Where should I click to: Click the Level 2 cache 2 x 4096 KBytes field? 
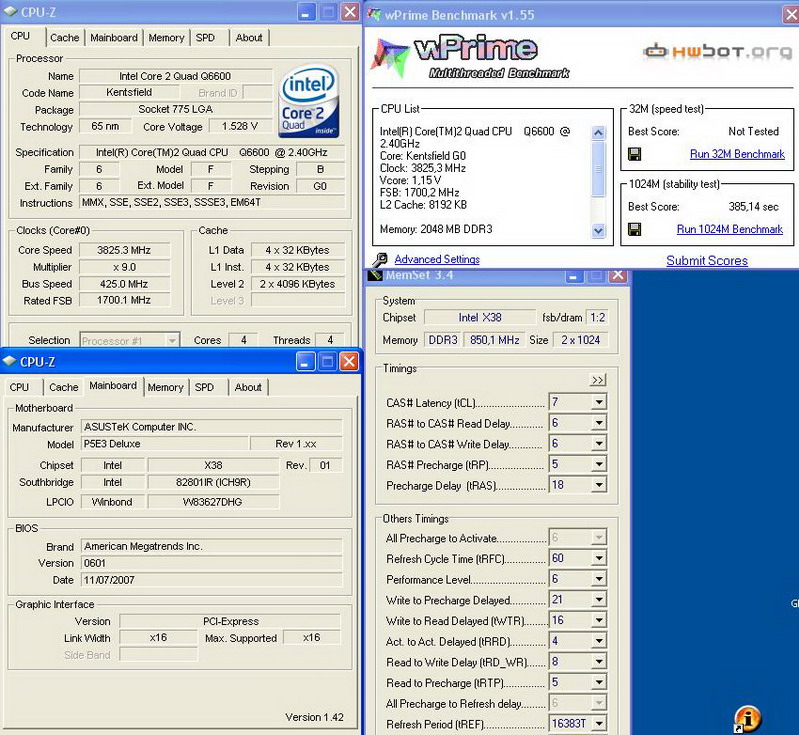(298, 284)
